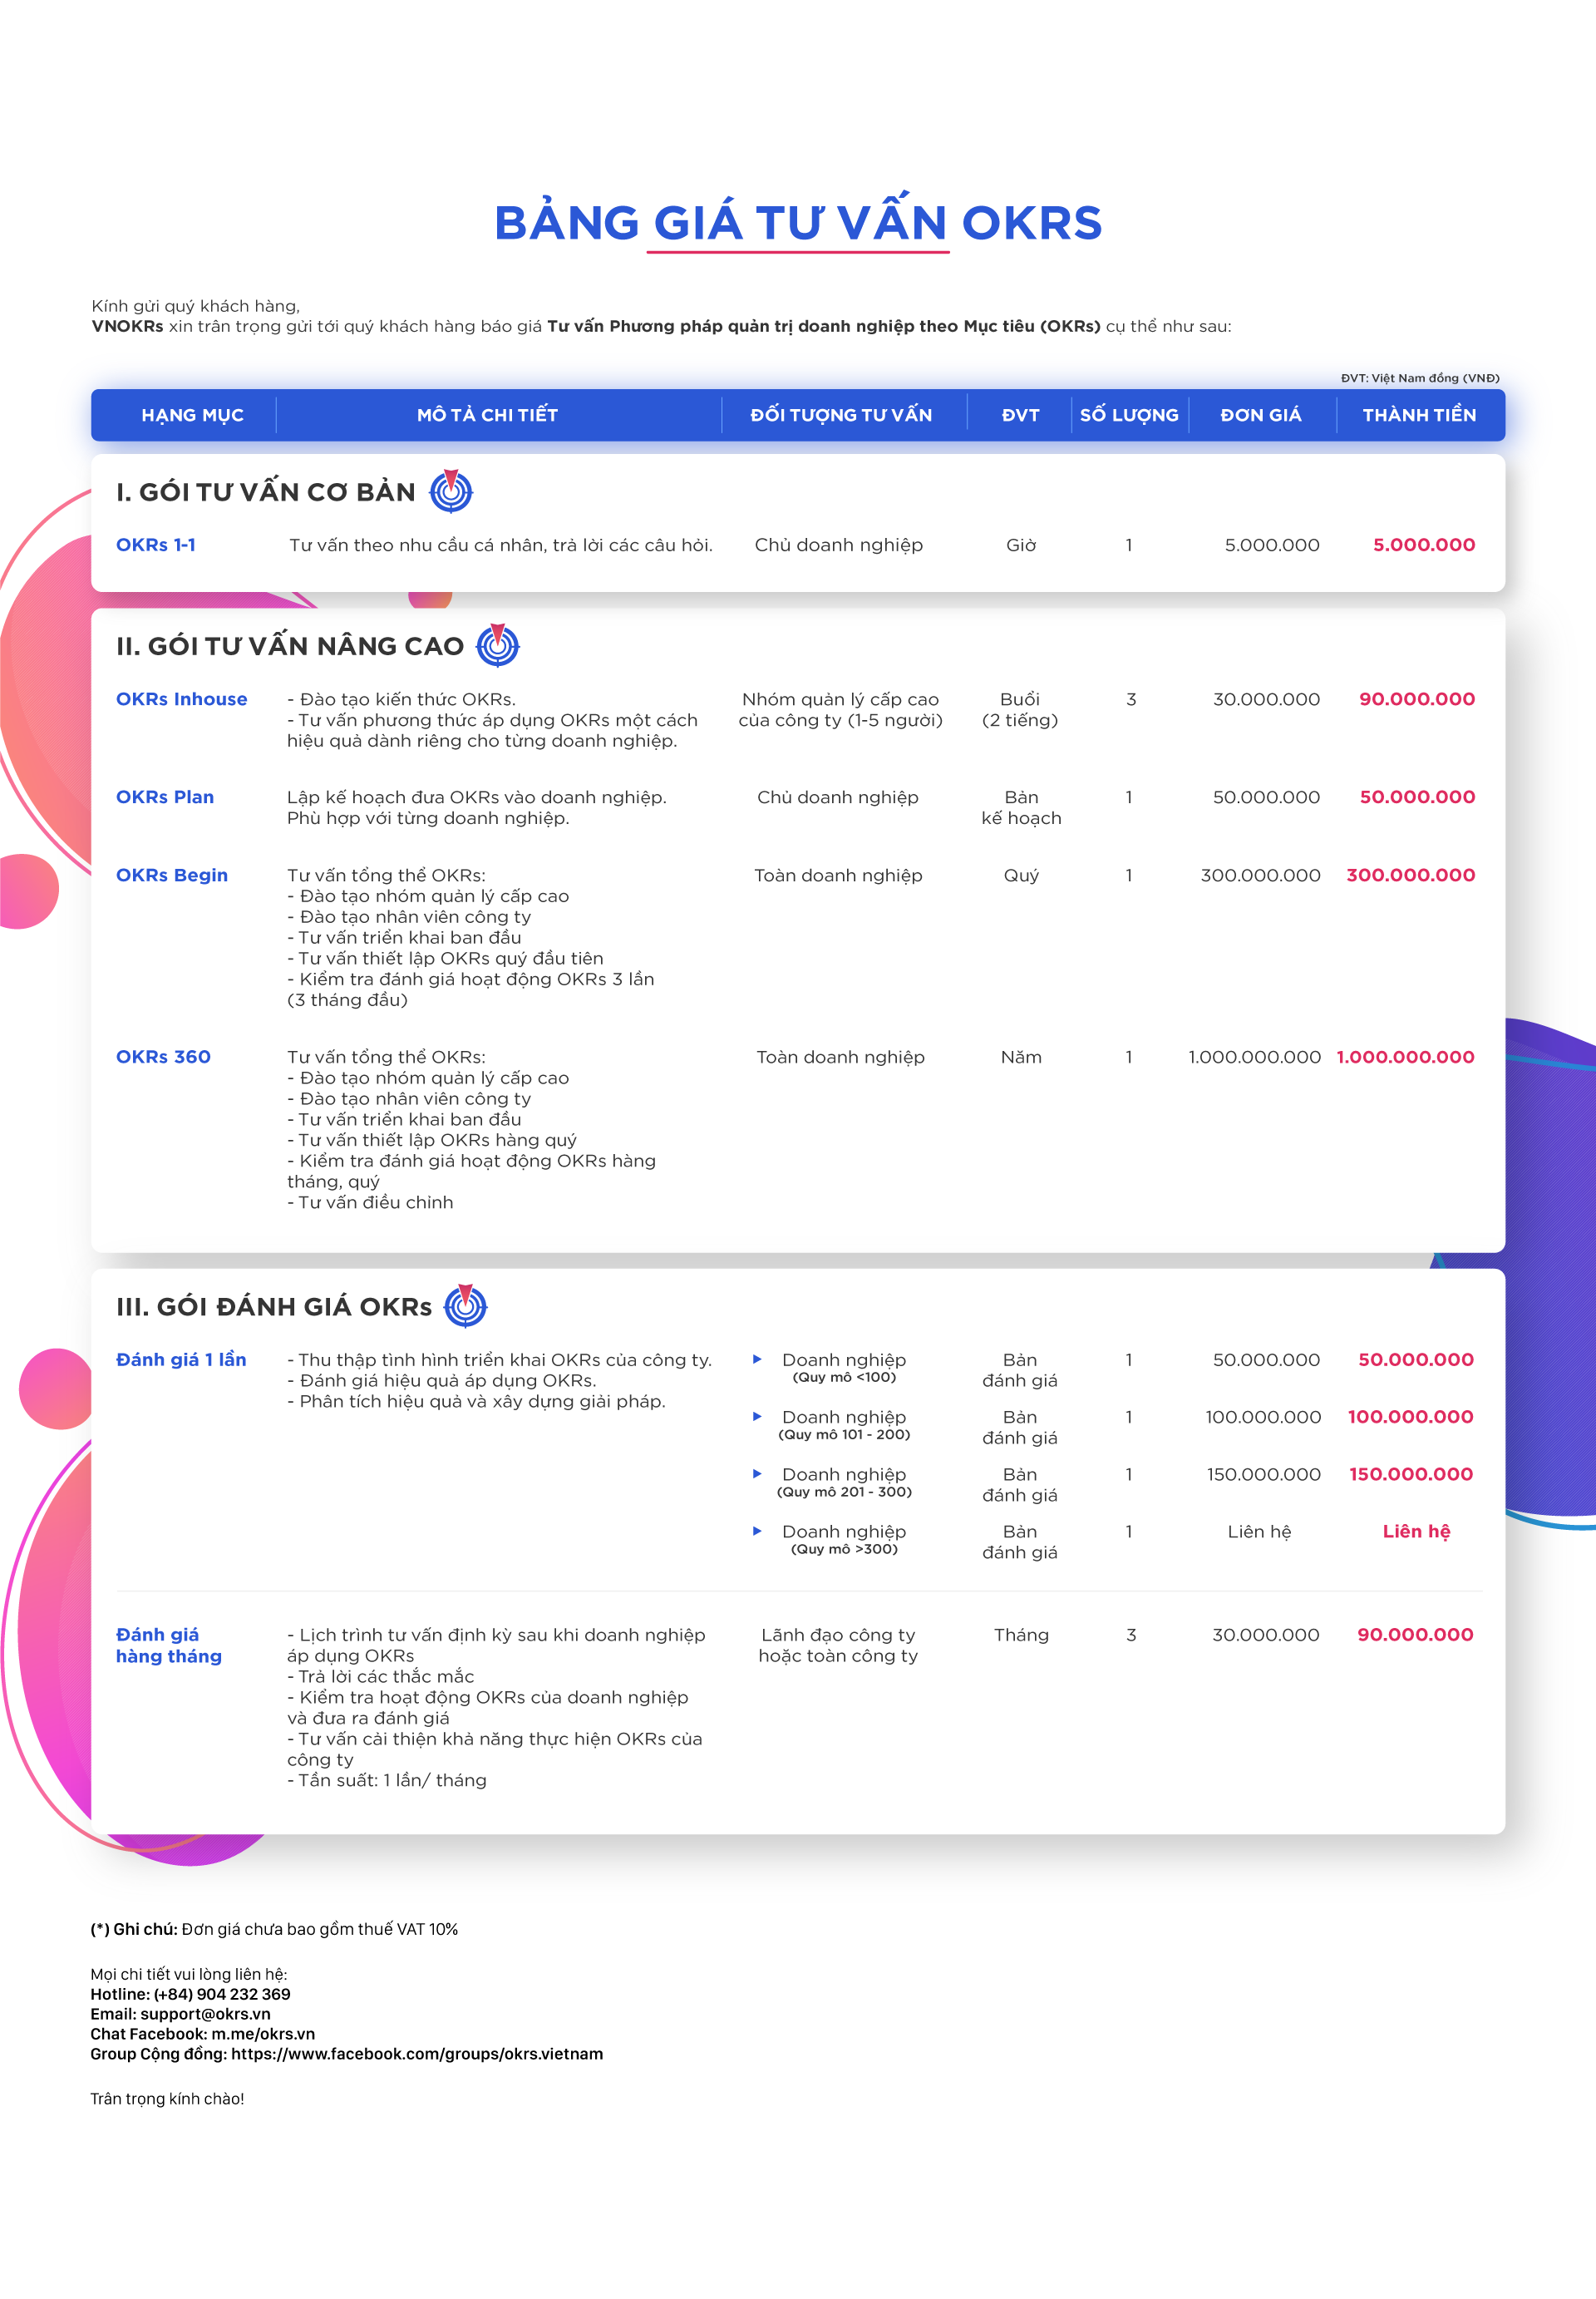Click Buổi (2 tiếng) unit cell
1596x2299 pixels.
coord(1020,709)
